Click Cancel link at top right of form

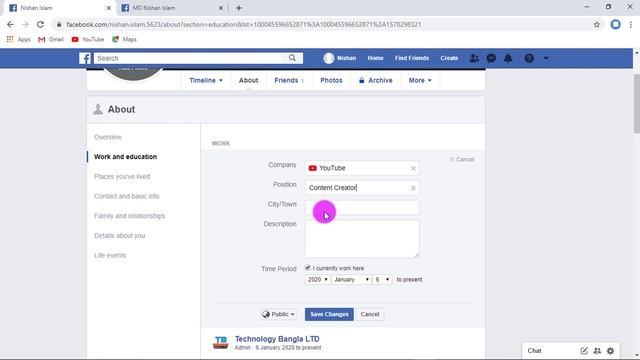[x=462, y=159]
